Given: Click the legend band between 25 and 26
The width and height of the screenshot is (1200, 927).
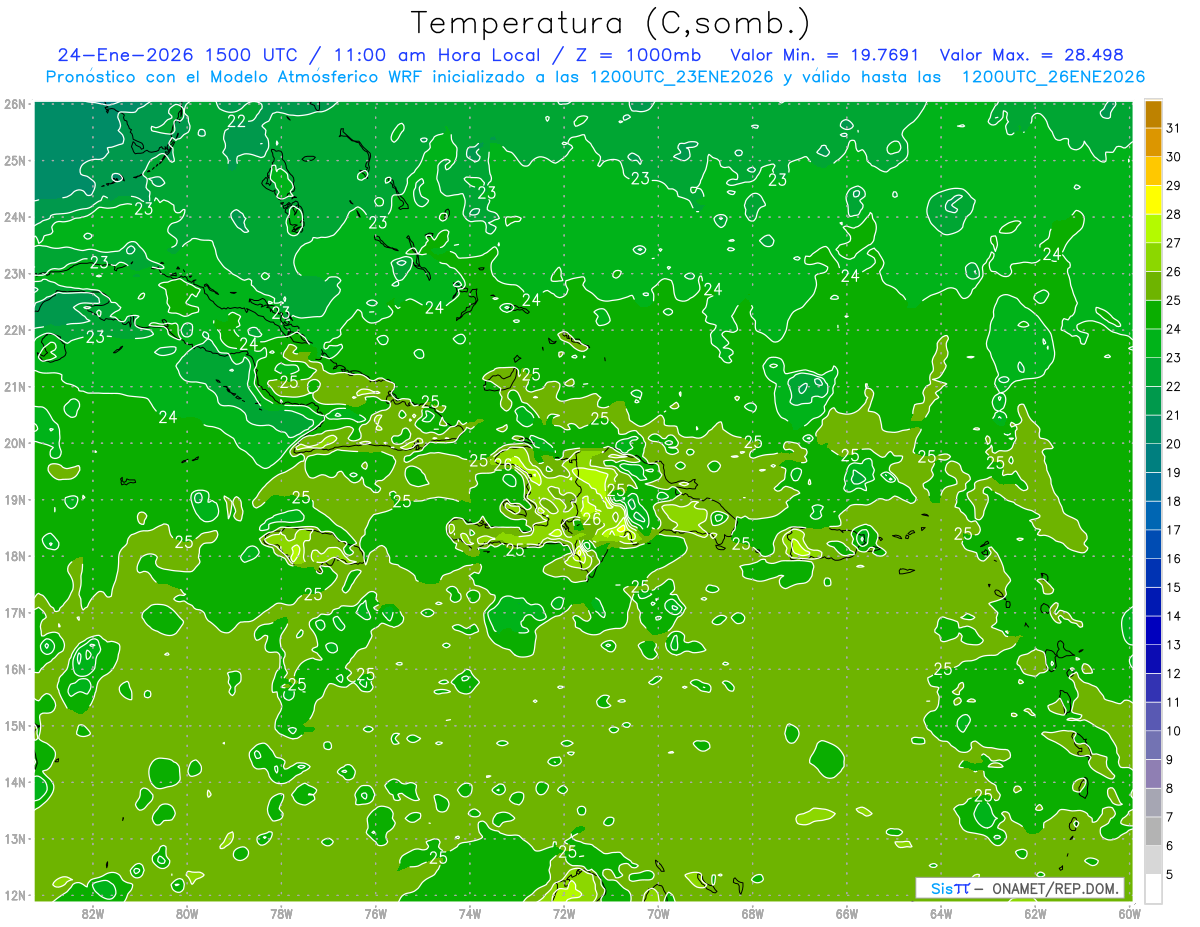Looking at the screenshot, I should [1153, 285].
